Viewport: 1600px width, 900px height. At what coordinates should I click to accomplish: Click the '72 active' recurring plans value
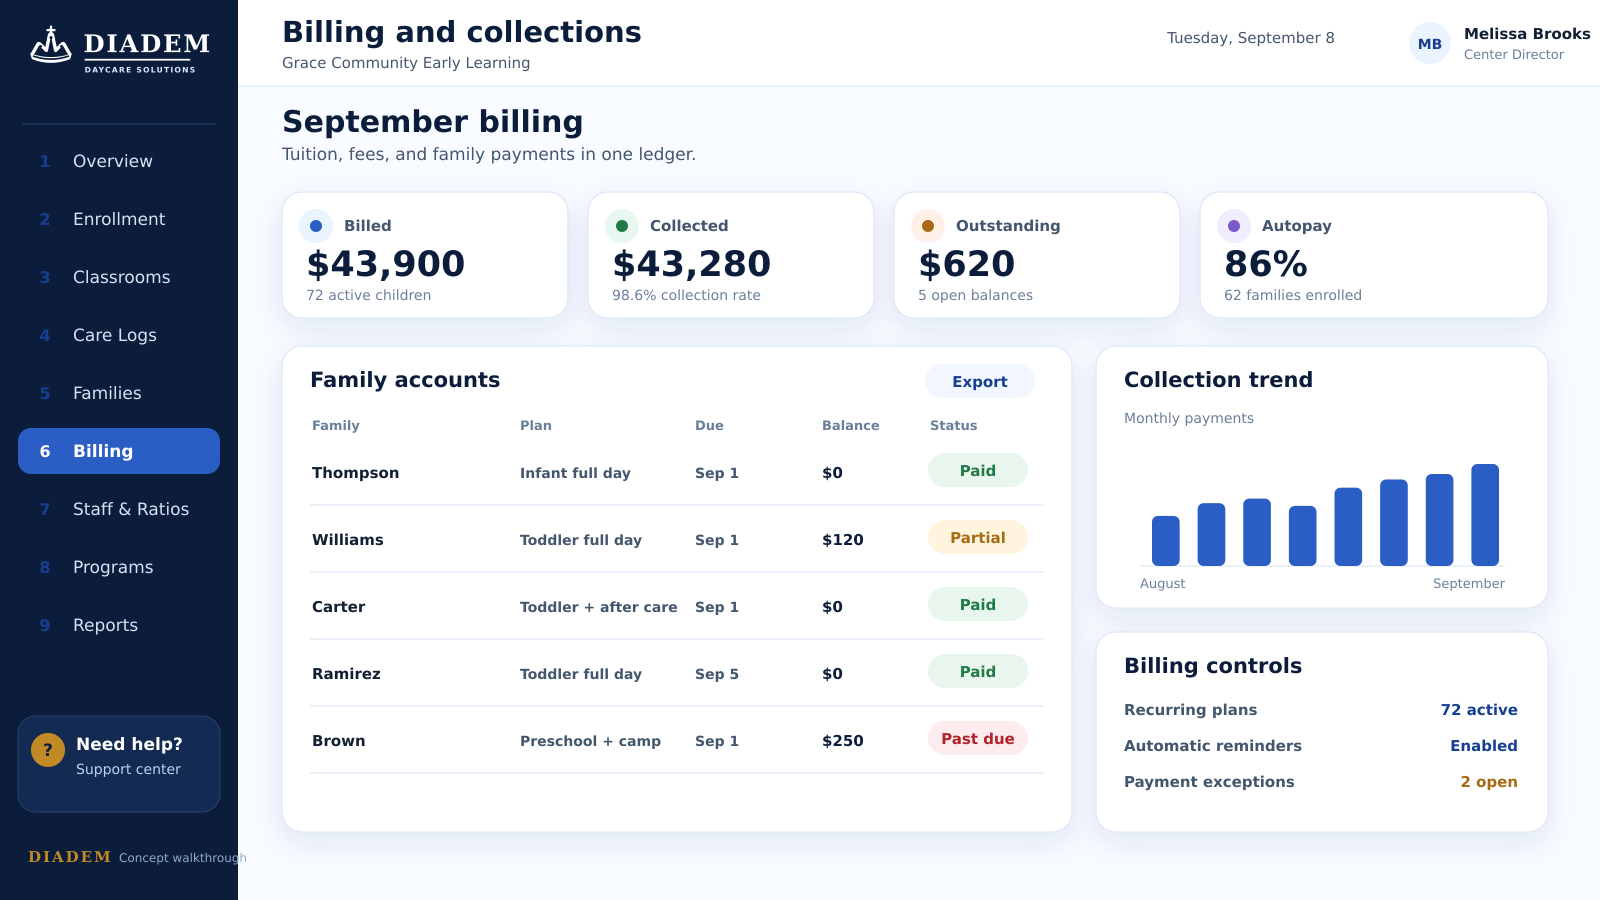[1479, 710]
